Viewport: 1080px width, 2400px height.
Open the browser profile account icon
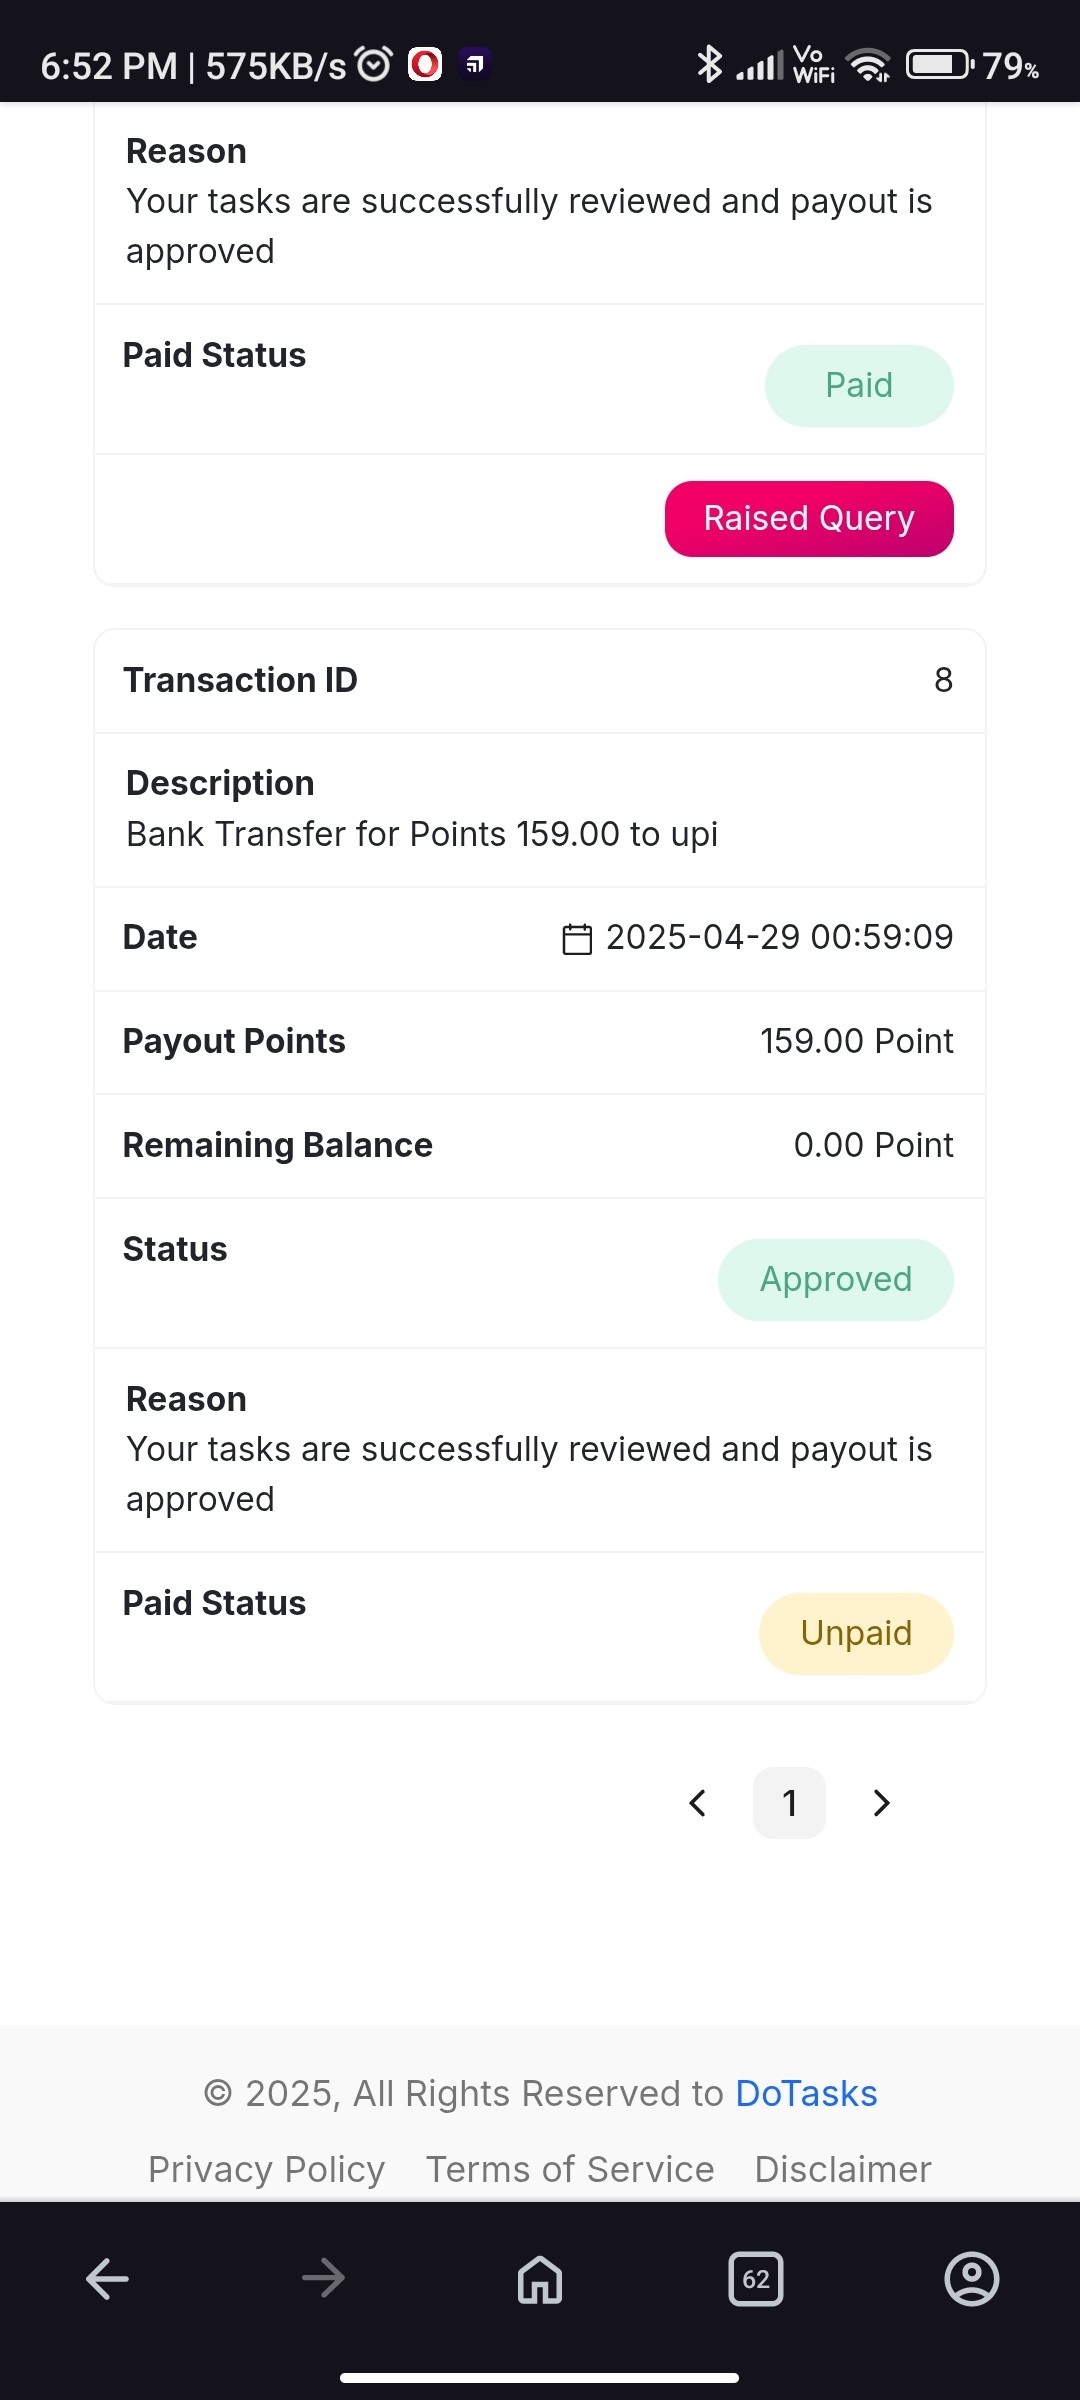pyautogui.click(x=972, y=2279)
